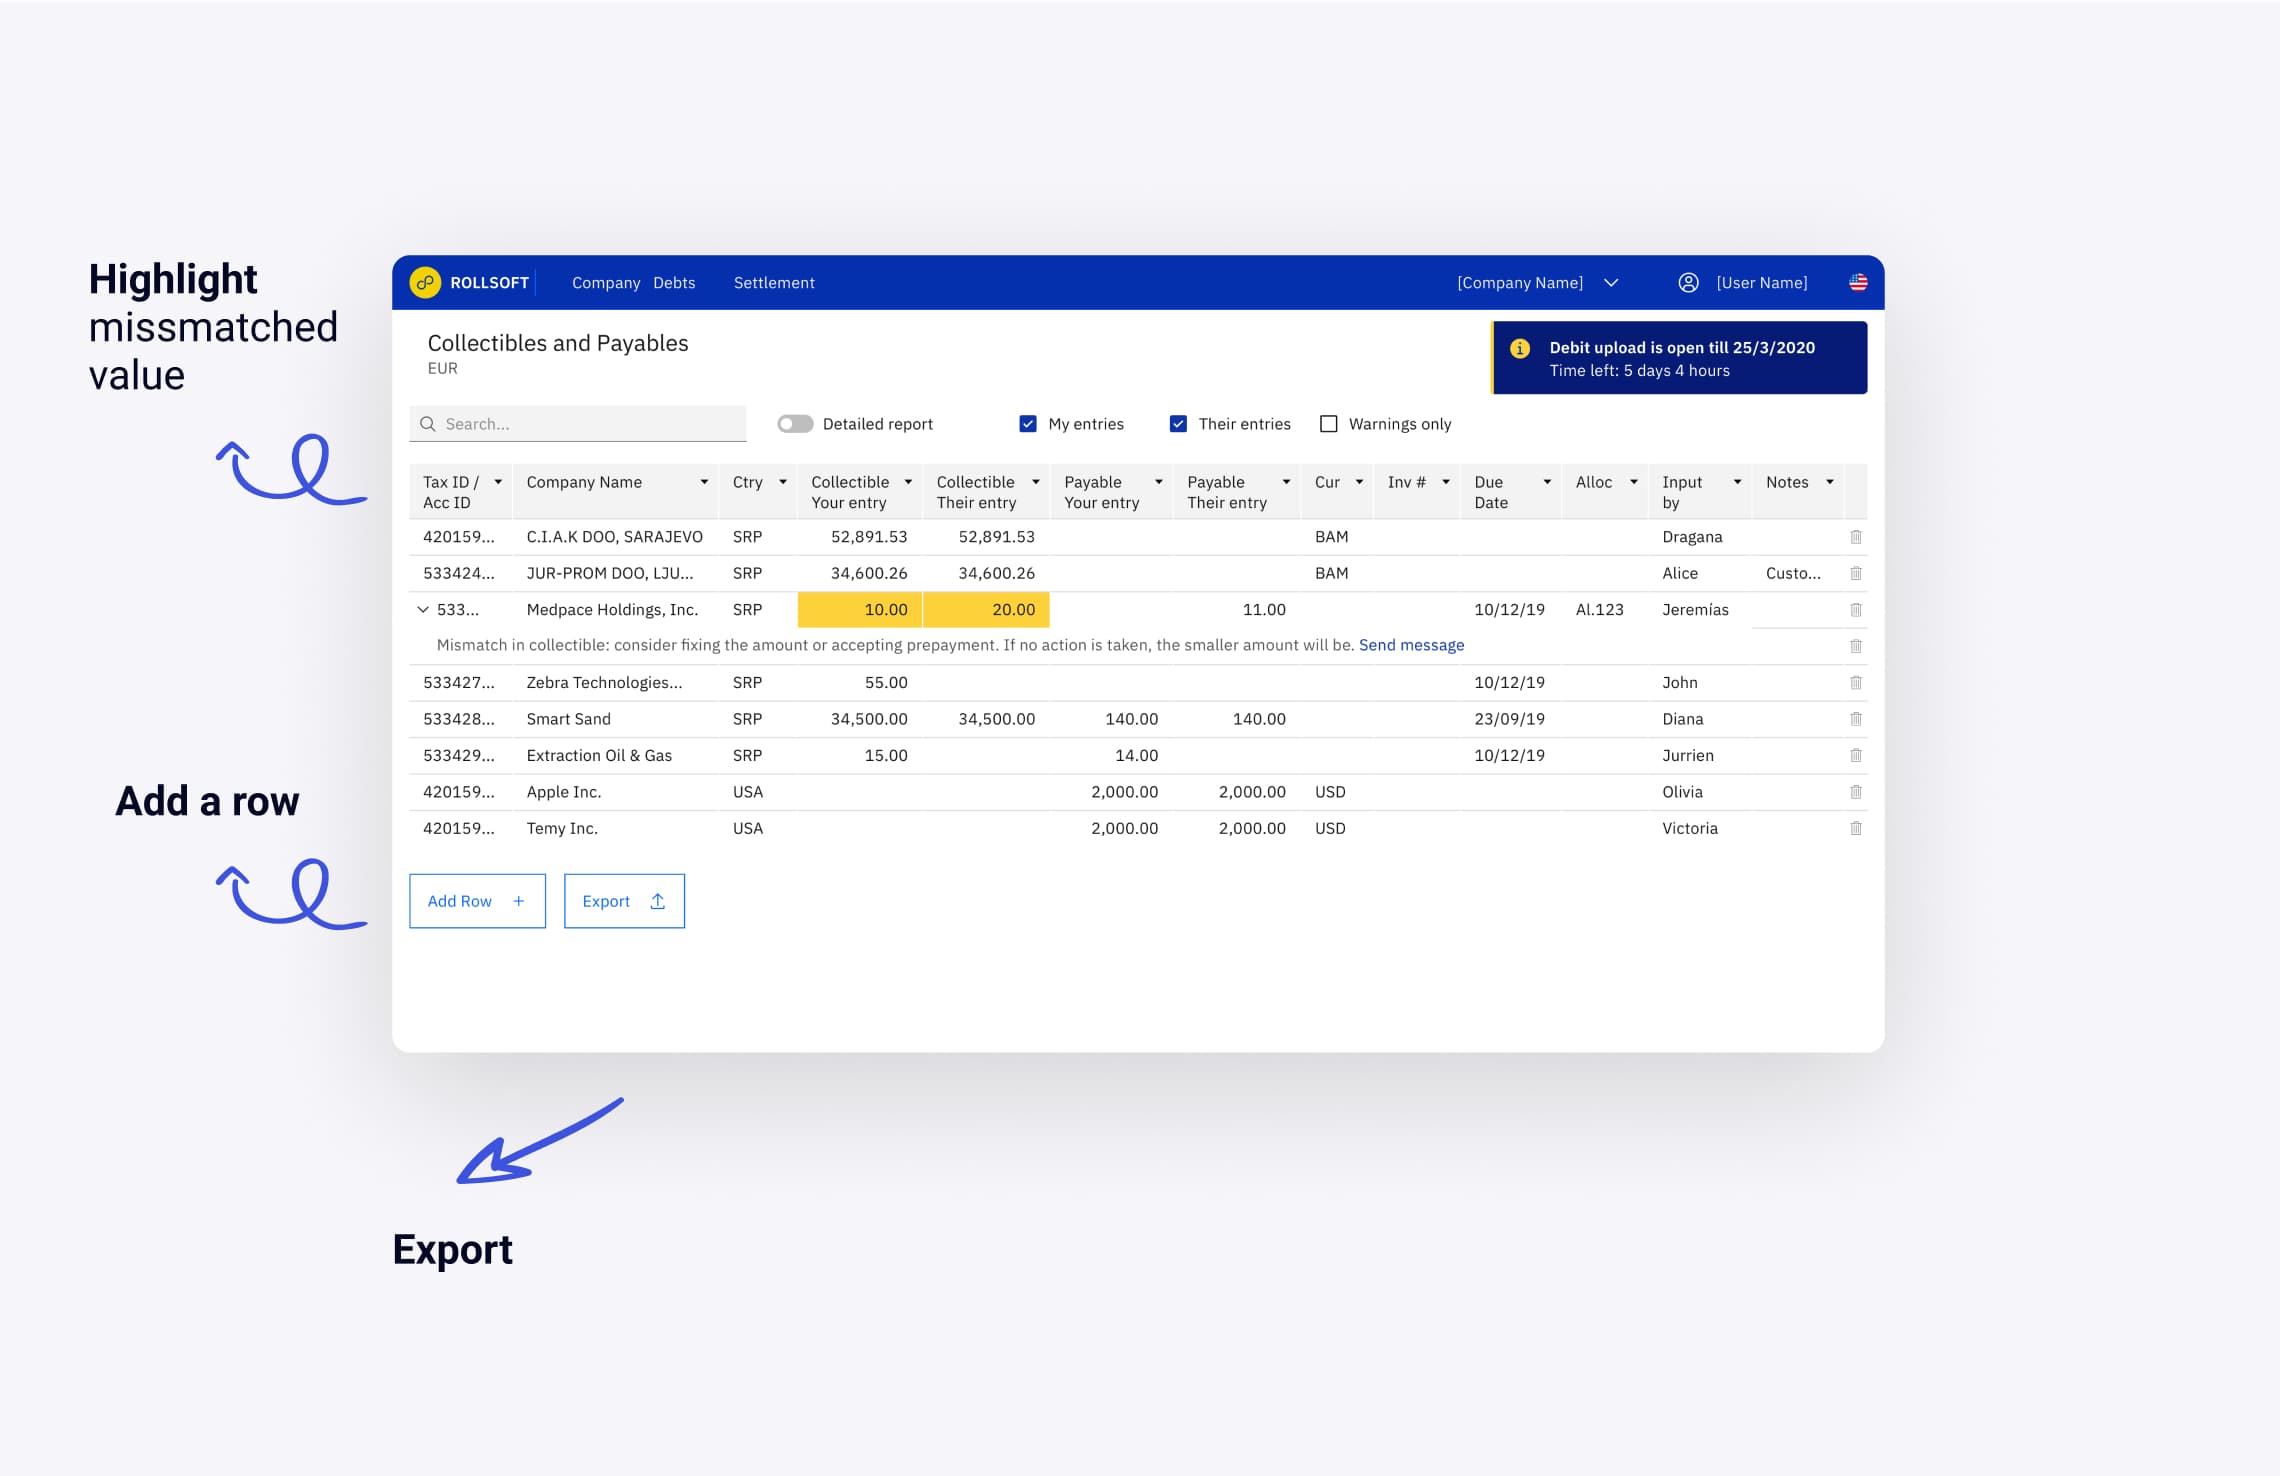Click trash icon on mismatch message row

1856,646
